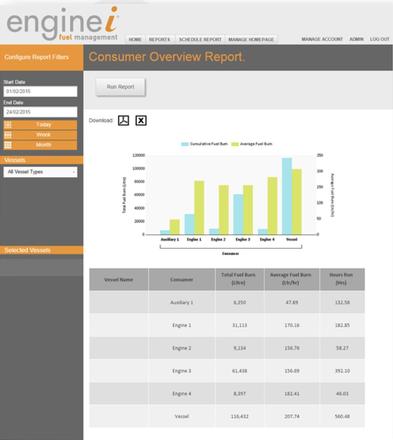This screenshot has width=393, height=440.
Task: Click the Start Date input field
Action: (40, 91)
